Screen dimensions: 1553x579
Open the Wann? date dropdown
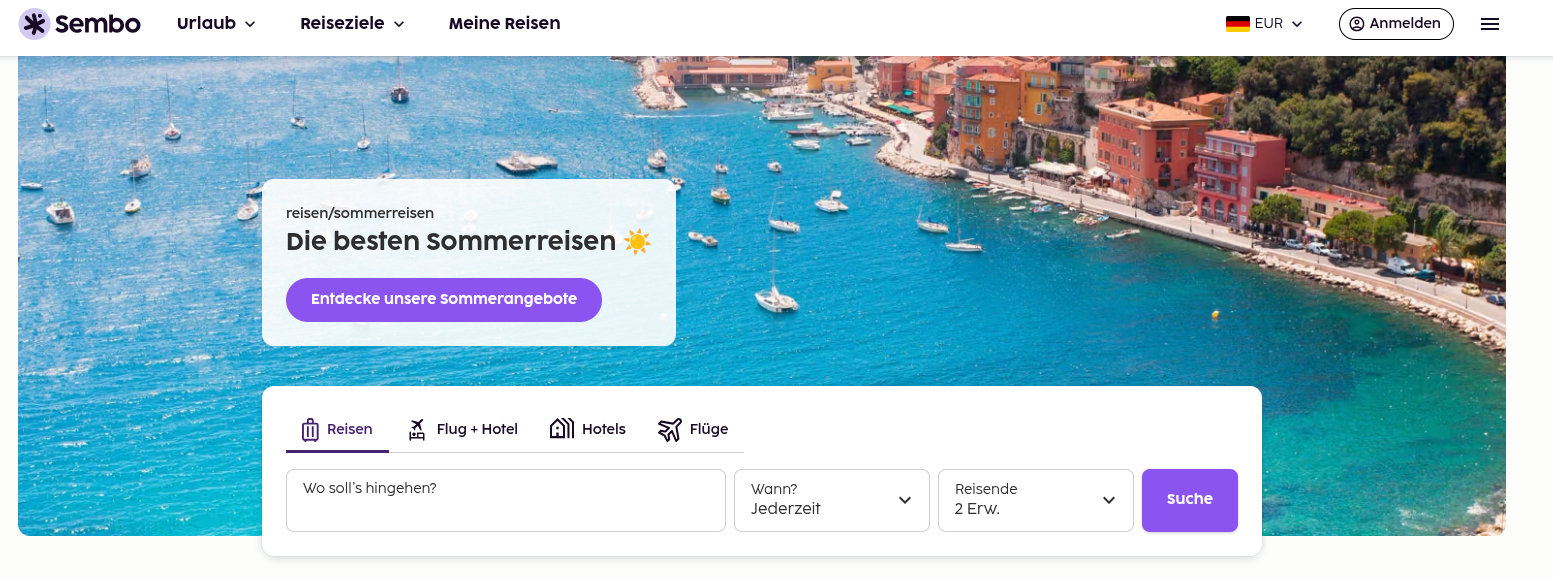[831, 500]
